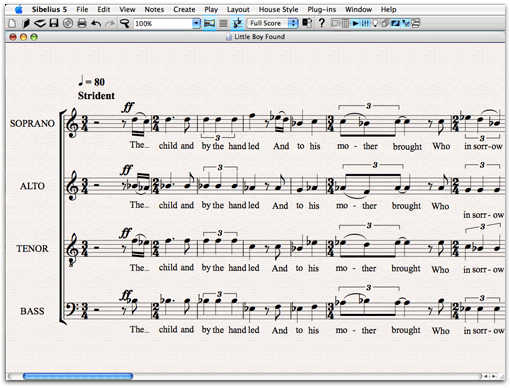Open the Play menu
This screenshot has height=388, width=510.
click(211, 9)
